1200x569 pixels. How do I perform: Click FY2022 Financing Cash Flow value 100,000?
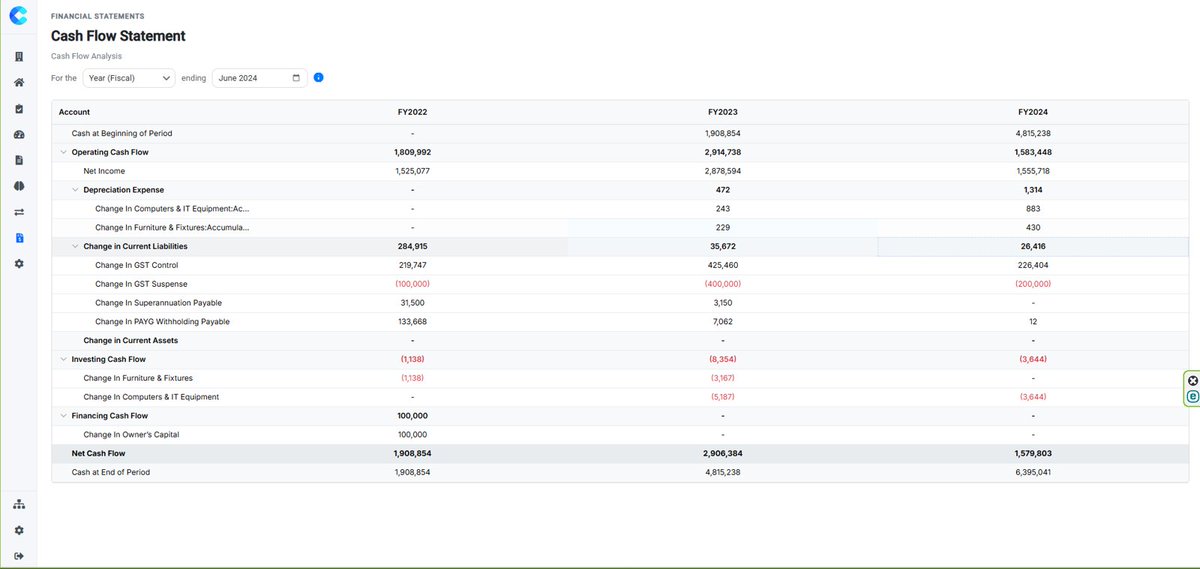coord(412,416)
